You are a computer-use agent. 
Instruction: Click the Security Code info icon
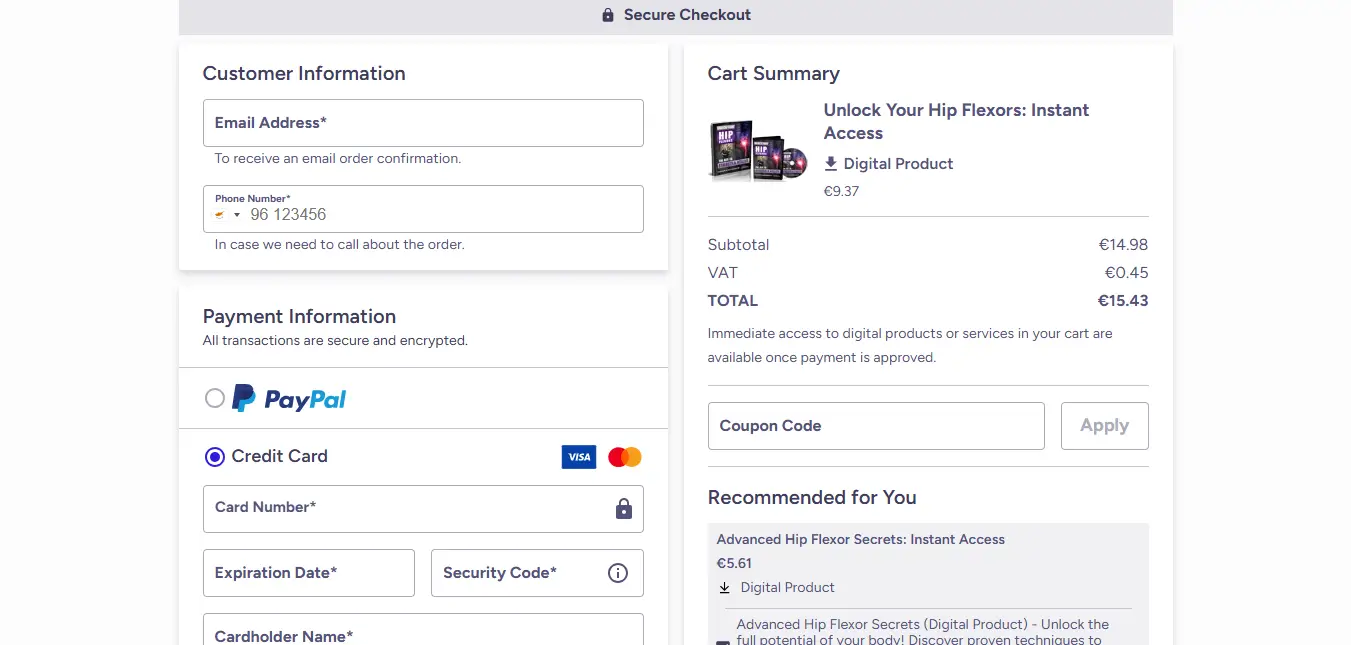[618, 573]
